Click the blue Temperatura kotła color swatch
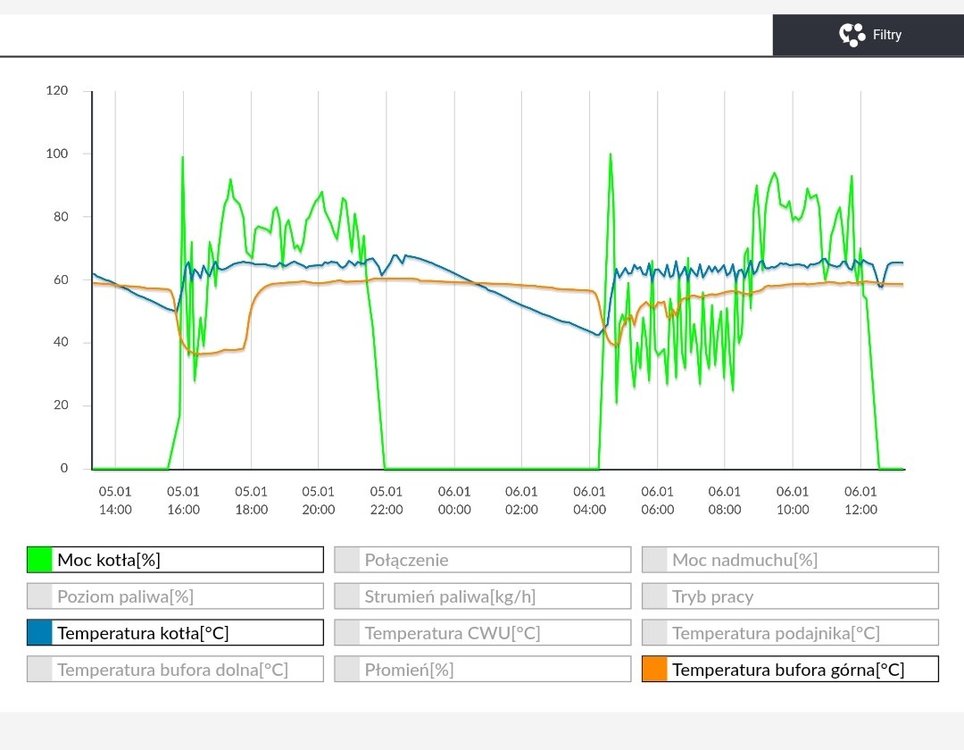 pyautogui.click(x=40, y=633)
